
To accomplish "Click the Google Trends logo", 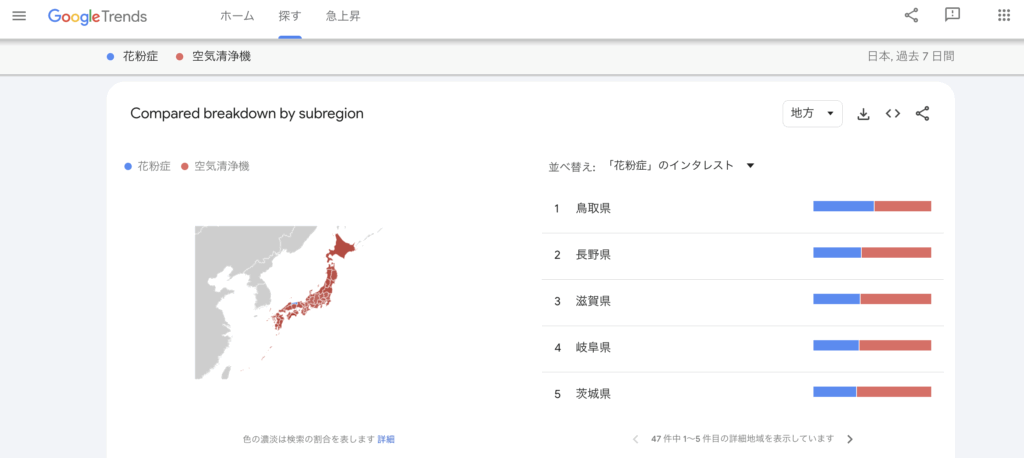I will click(x=97, y=16).
